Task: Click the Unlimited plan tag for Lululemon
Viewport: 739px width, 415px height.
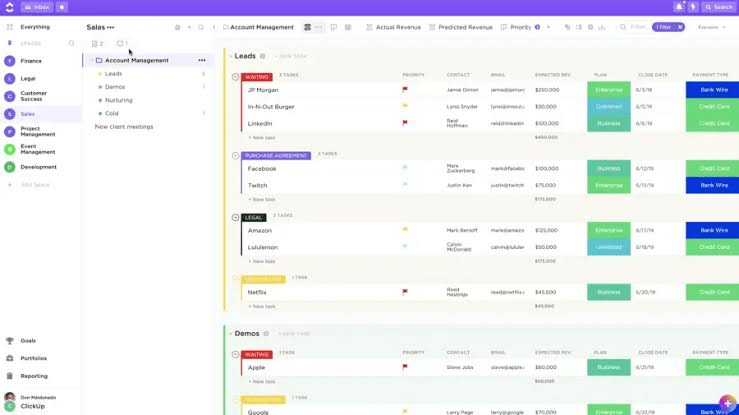Action: (x=608, y=247)
